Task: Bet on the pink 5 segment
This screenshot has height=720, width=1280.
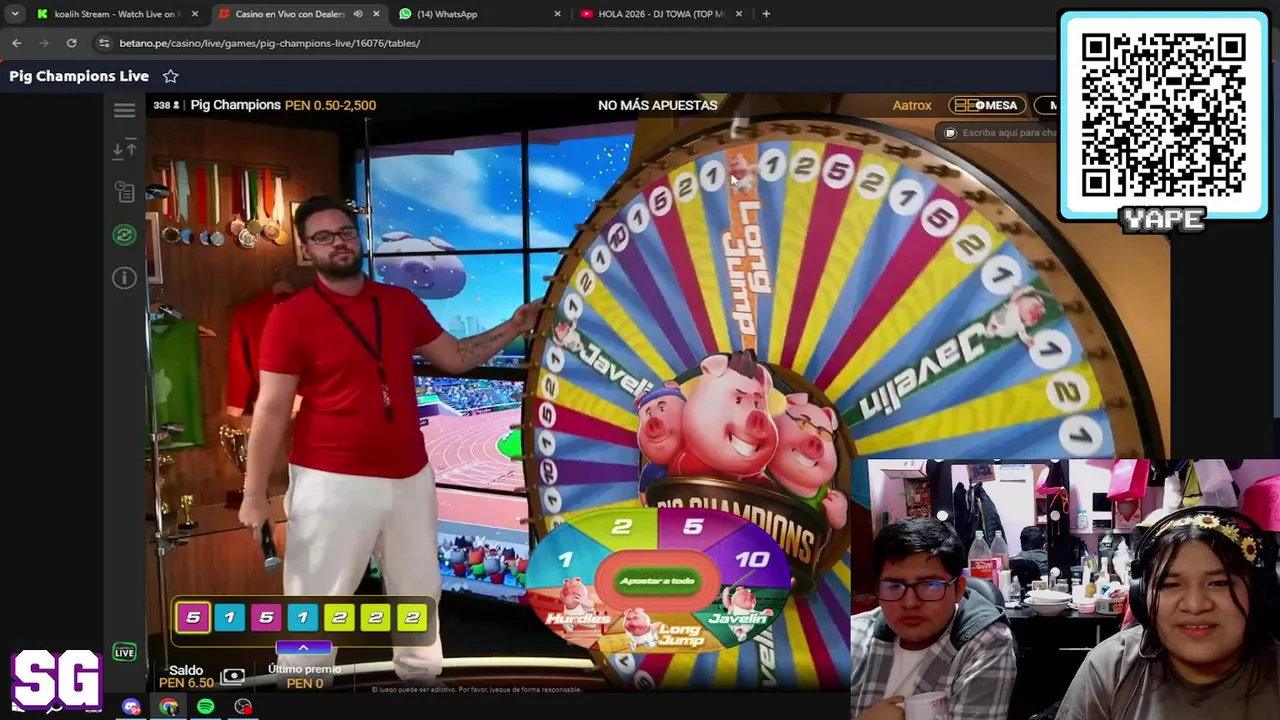Action: tap(693, 527)
